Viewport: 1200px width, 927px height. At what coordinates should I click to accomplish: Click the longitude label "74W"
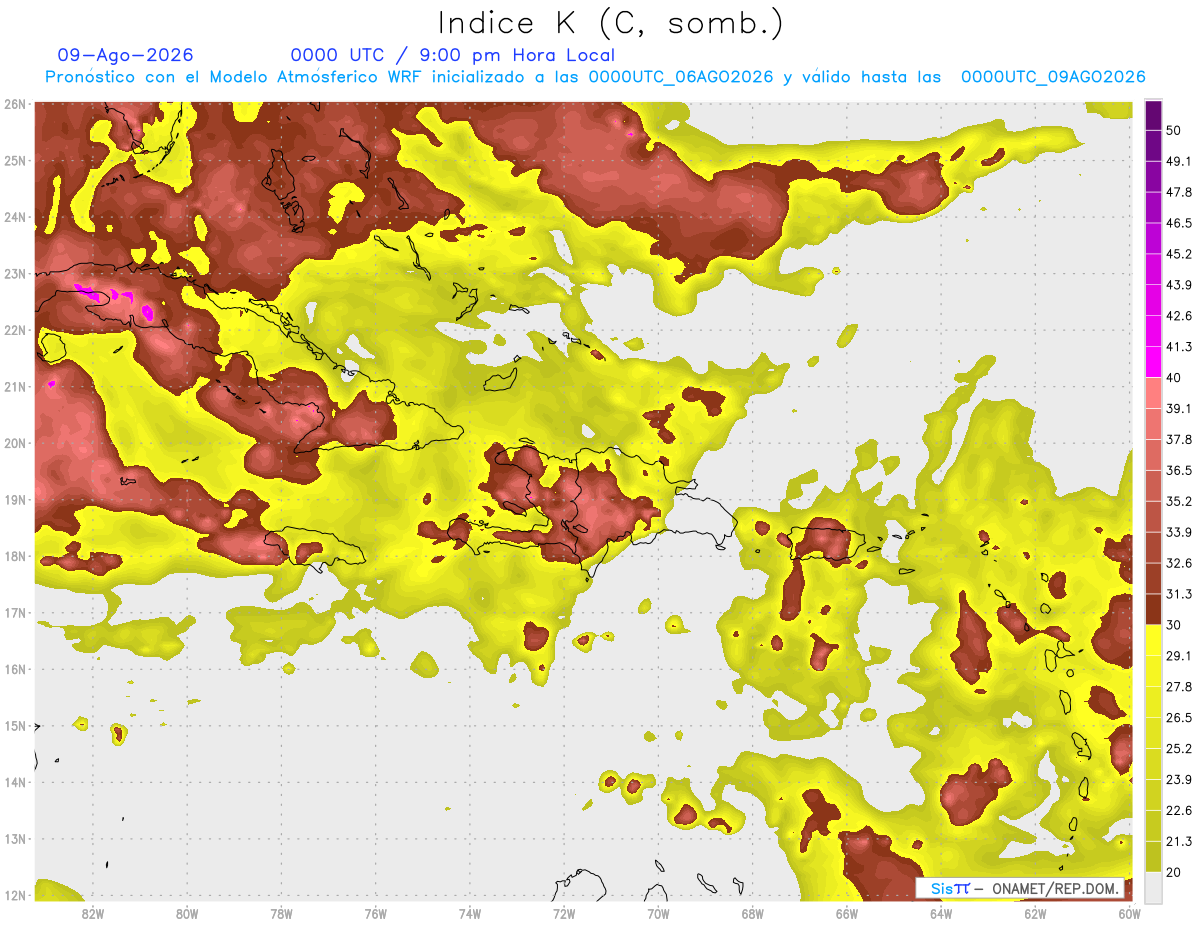point(470,914)
